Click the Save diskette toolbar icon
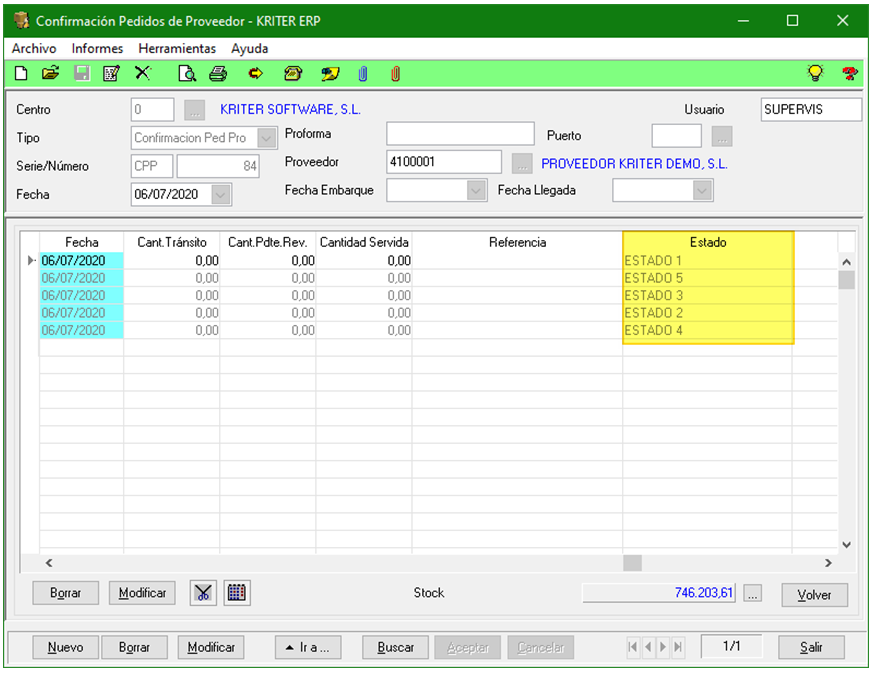This screenshot has height=673, width=872. click(x=82, y=73)
